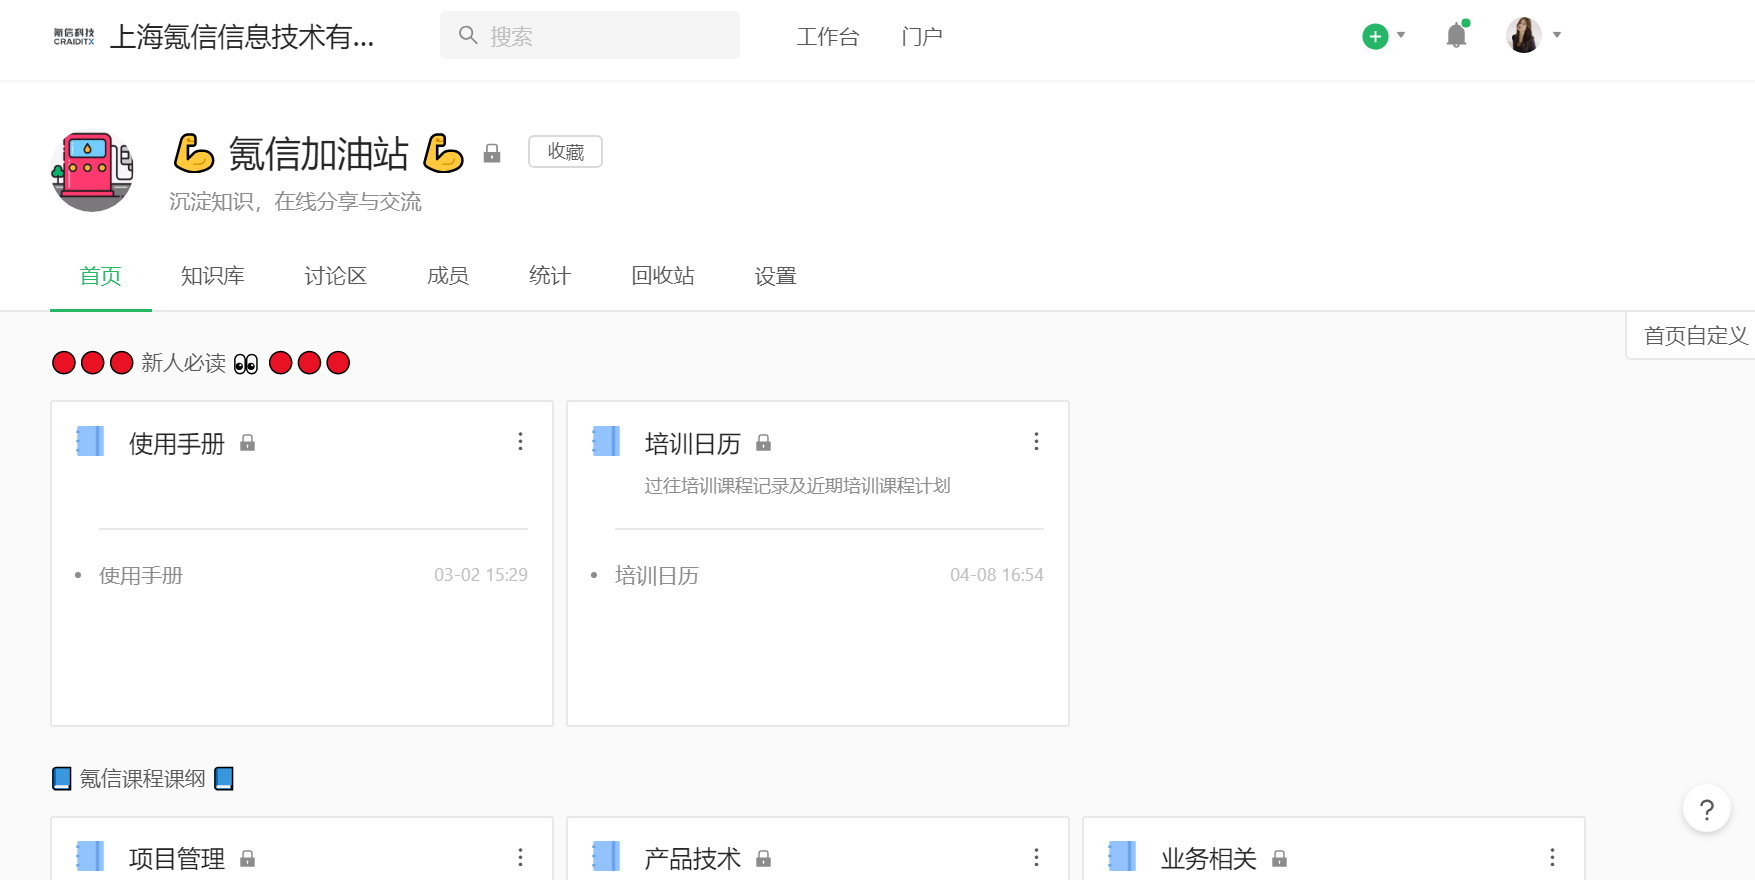Click the lock icon beside 产品技术
The width and height of the screenshot is (1755, 880).
click(764, 859)
